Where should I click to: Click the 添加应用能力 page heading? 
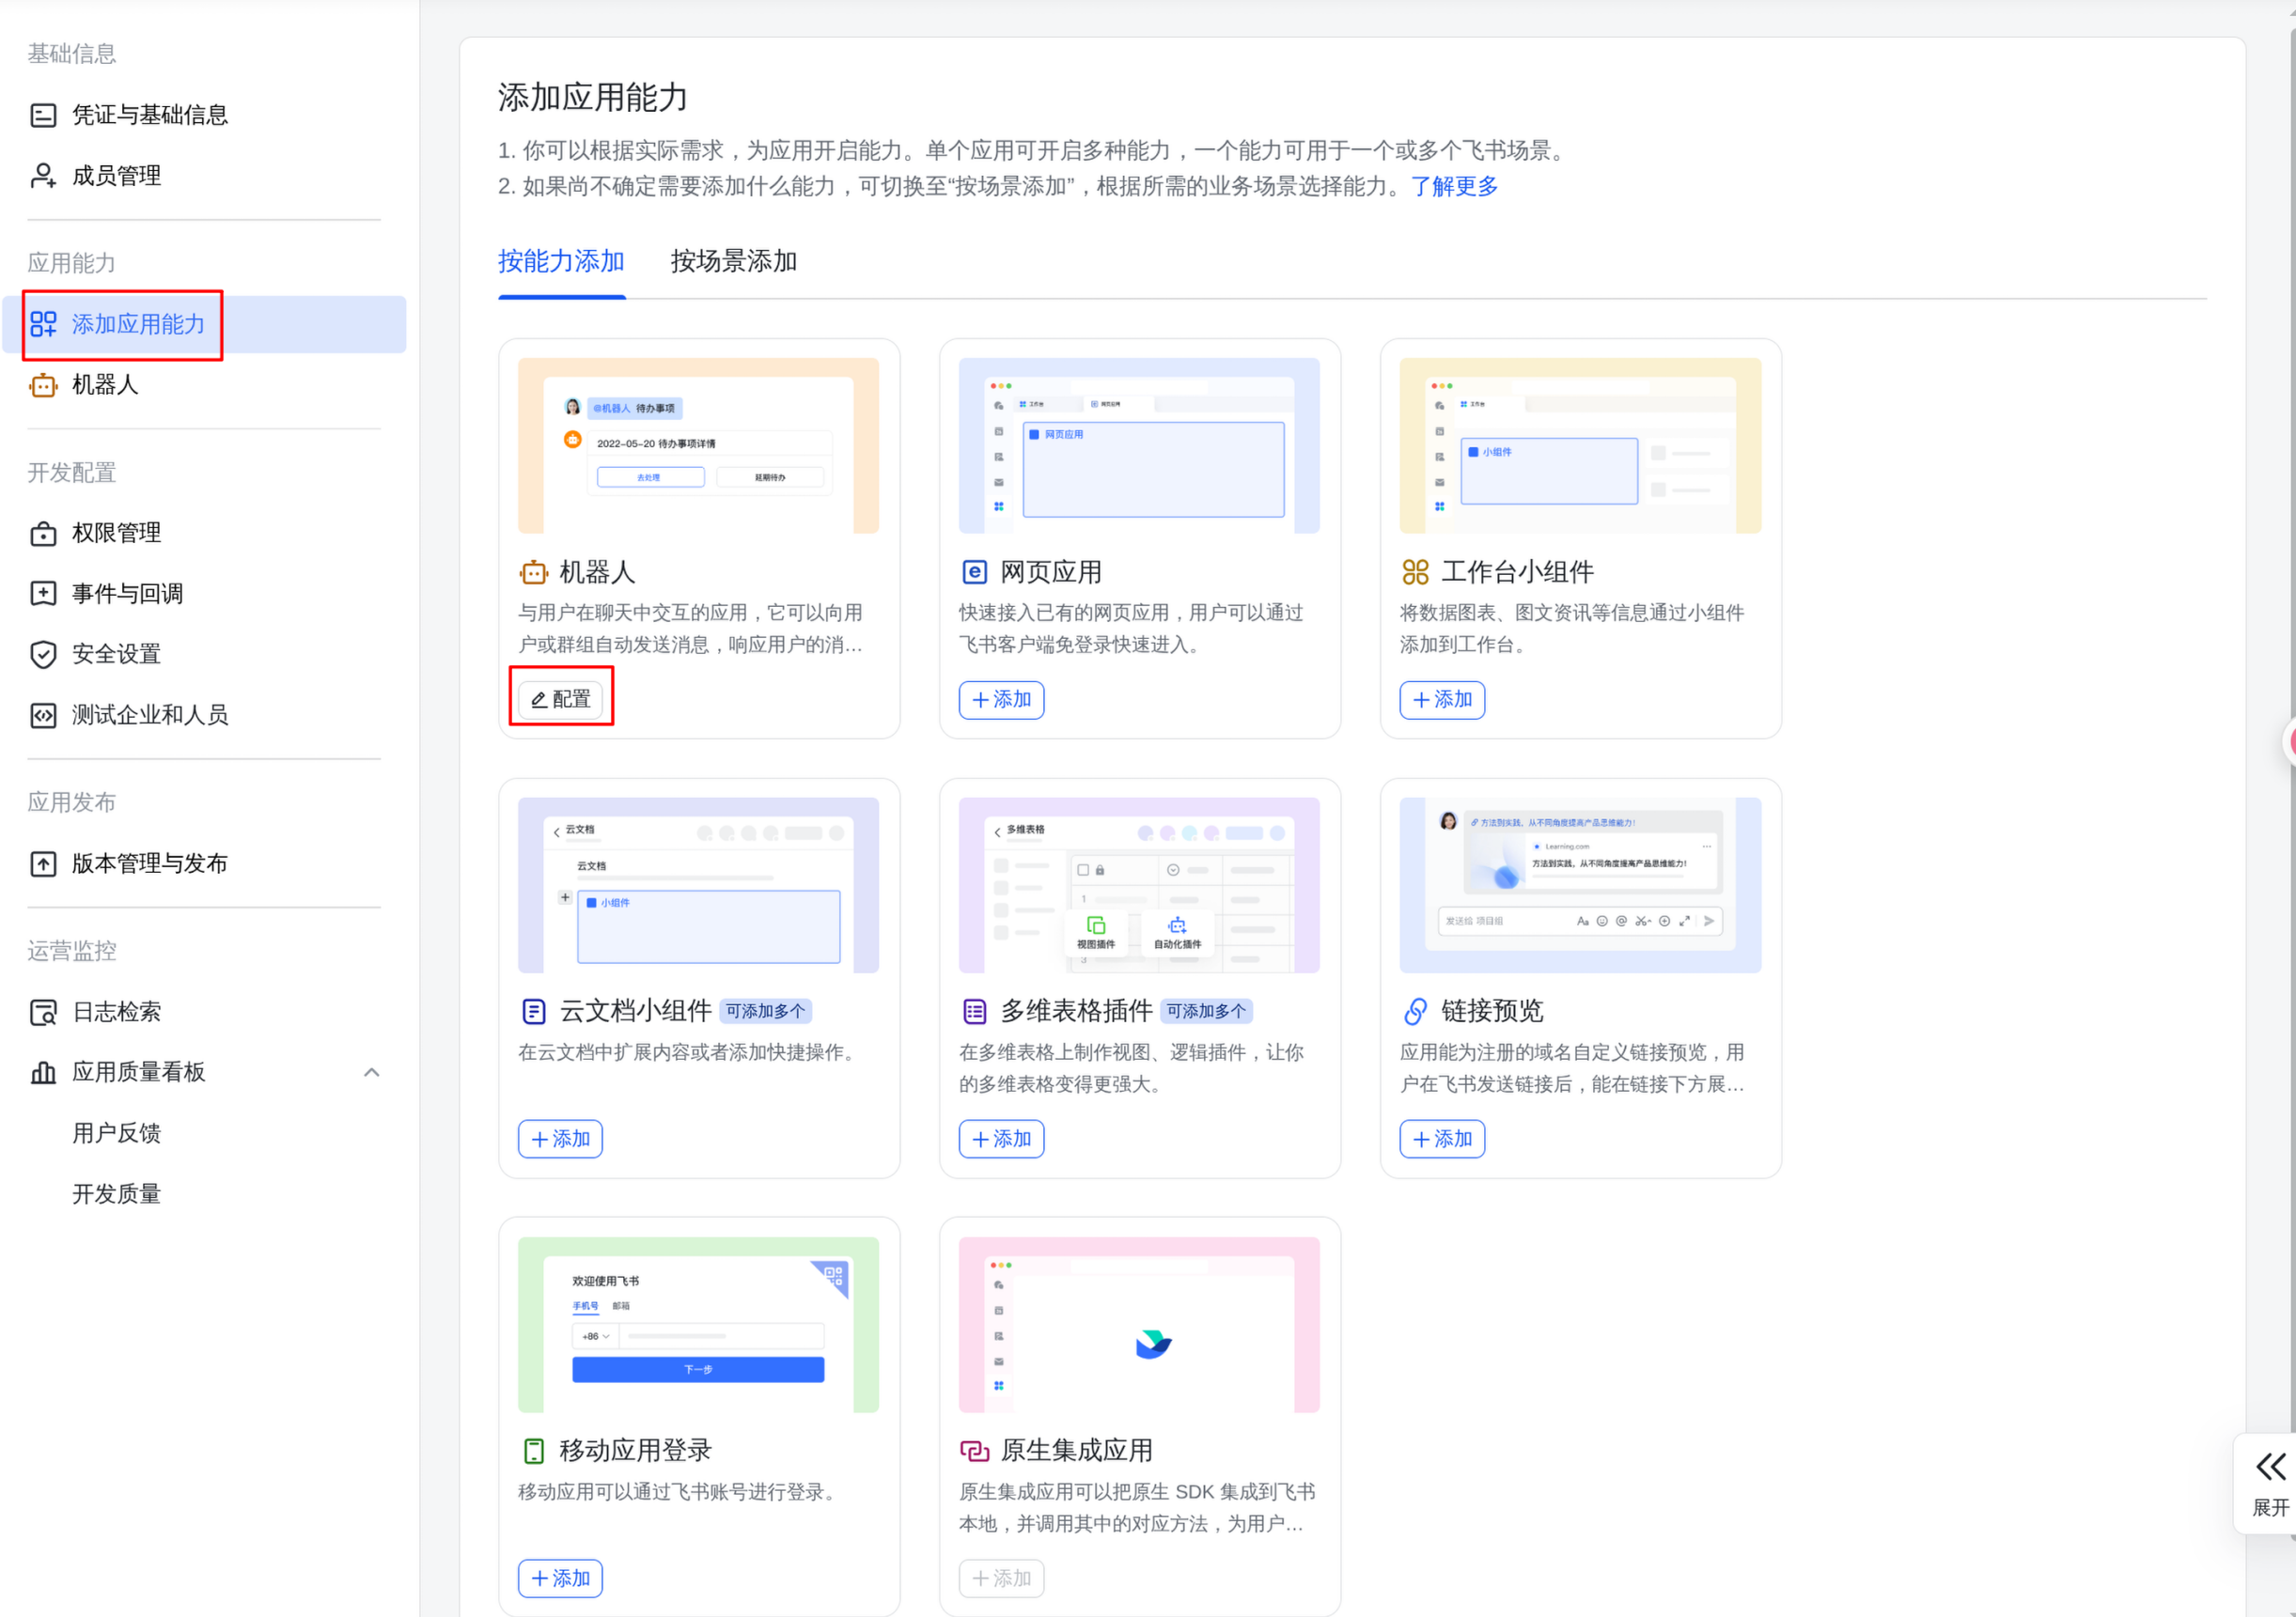point(593,98)
